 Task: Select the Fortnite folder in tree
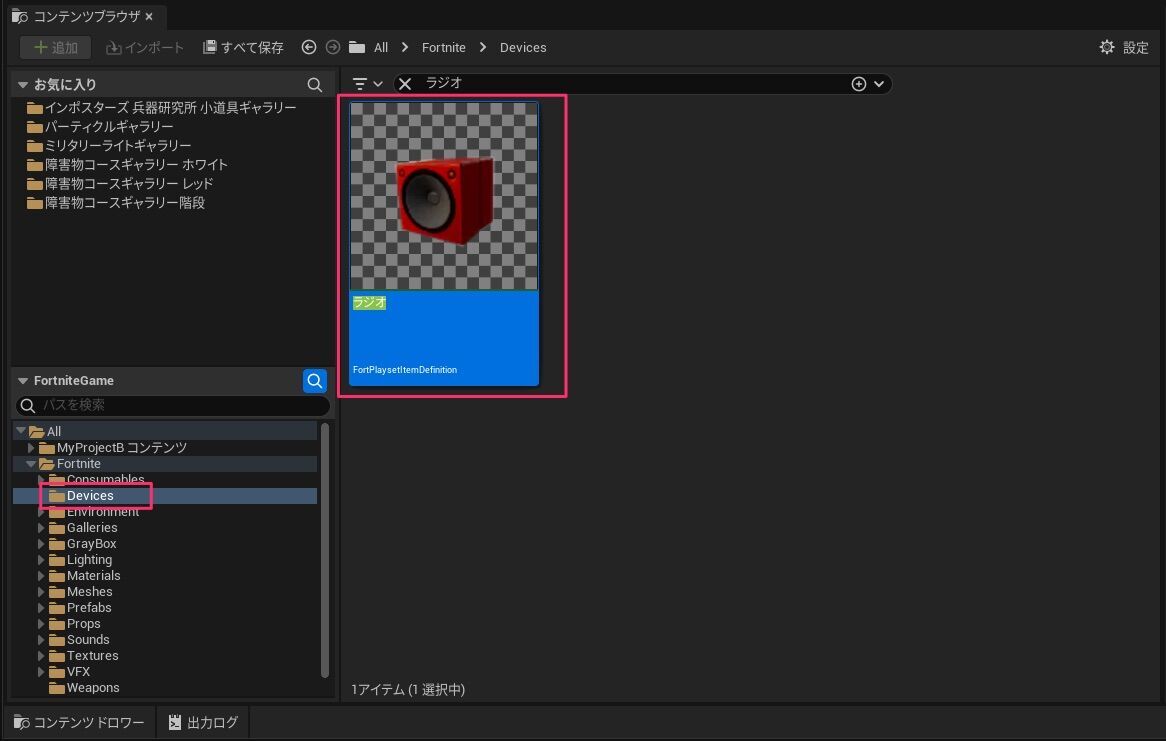pos(70,463)
